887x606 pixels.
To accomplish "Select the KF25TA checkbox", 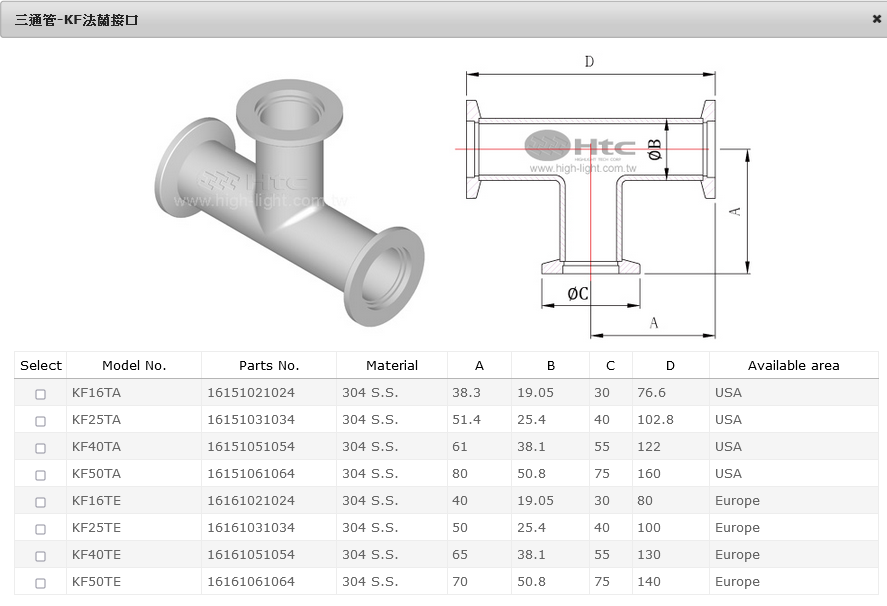I will [41, 421].
